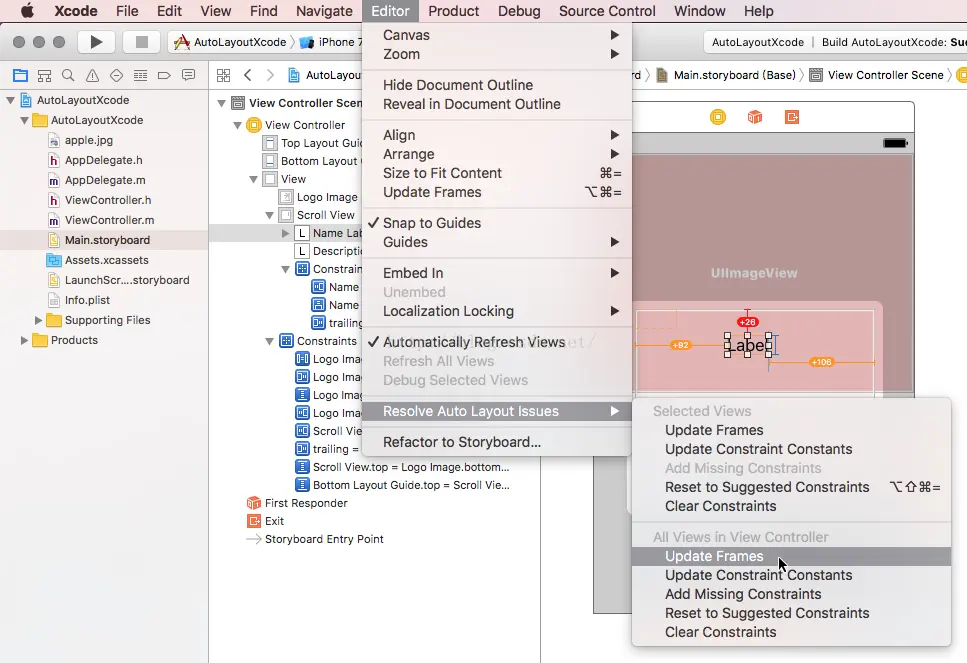
Task: Click View Controller Scene breadcrumb
Action: click(x=878, y=75)
